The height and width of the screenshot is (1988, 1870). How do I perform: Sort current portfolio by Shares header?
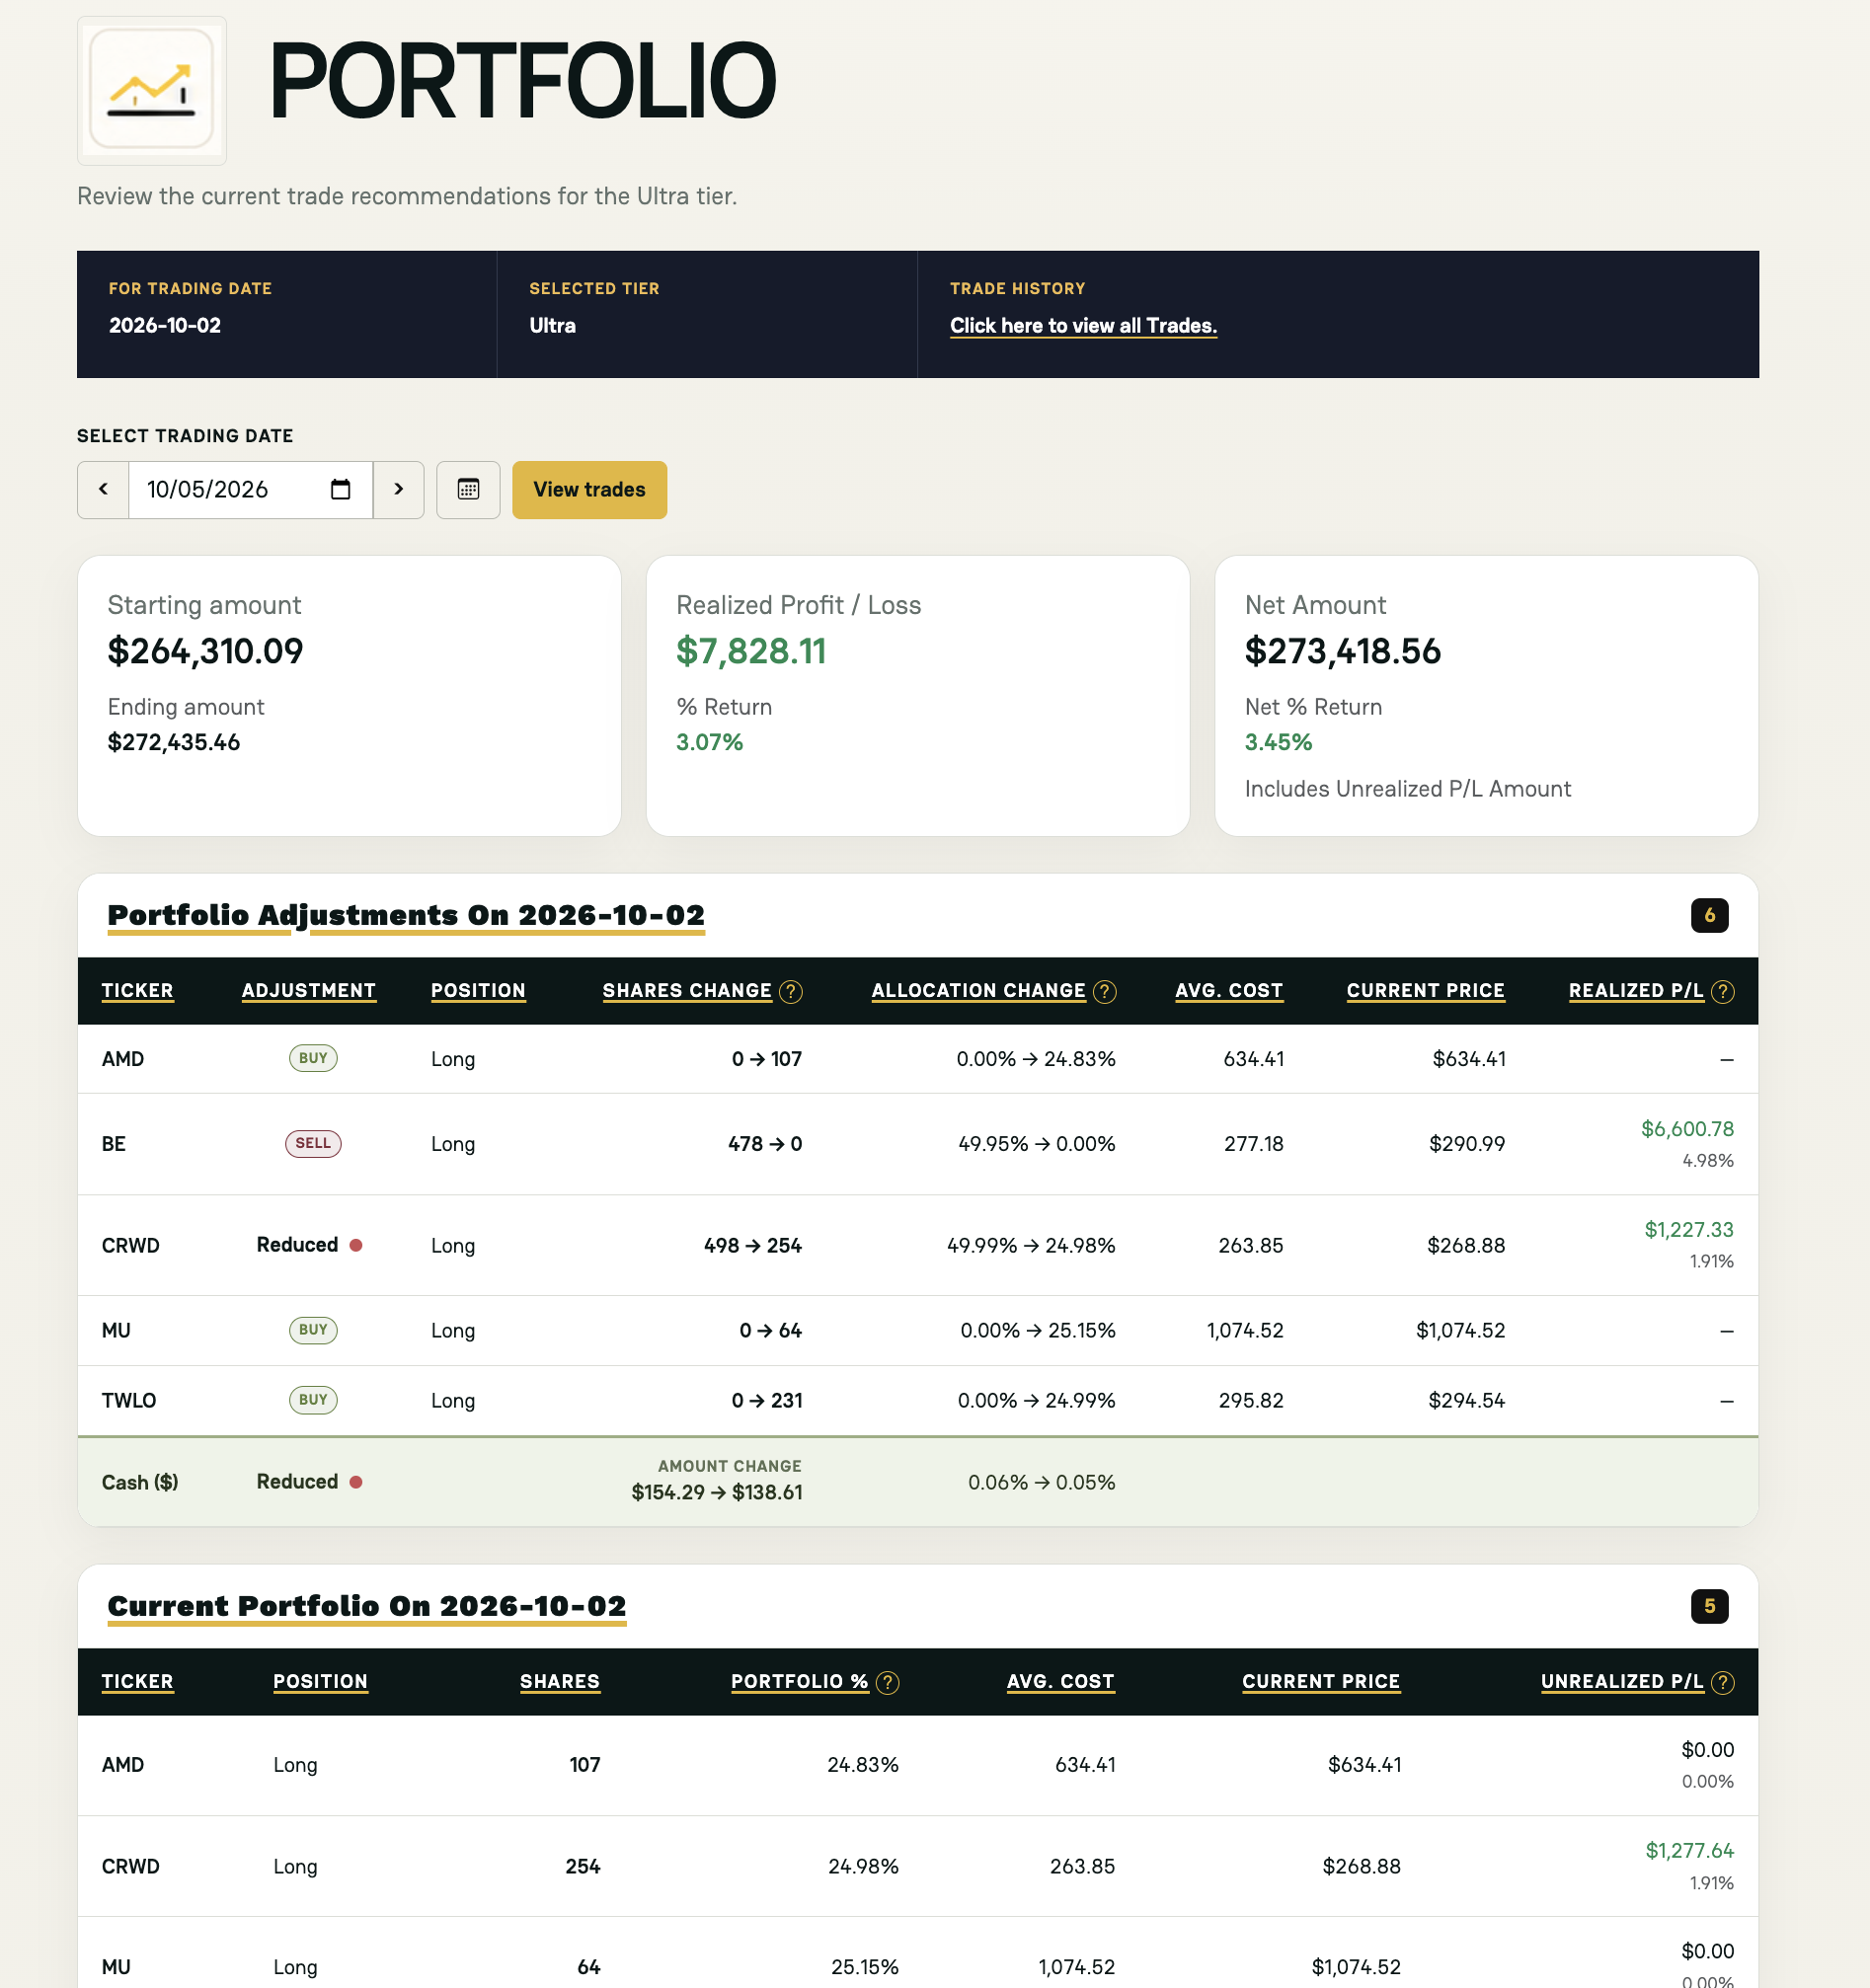click(559, 1681)
